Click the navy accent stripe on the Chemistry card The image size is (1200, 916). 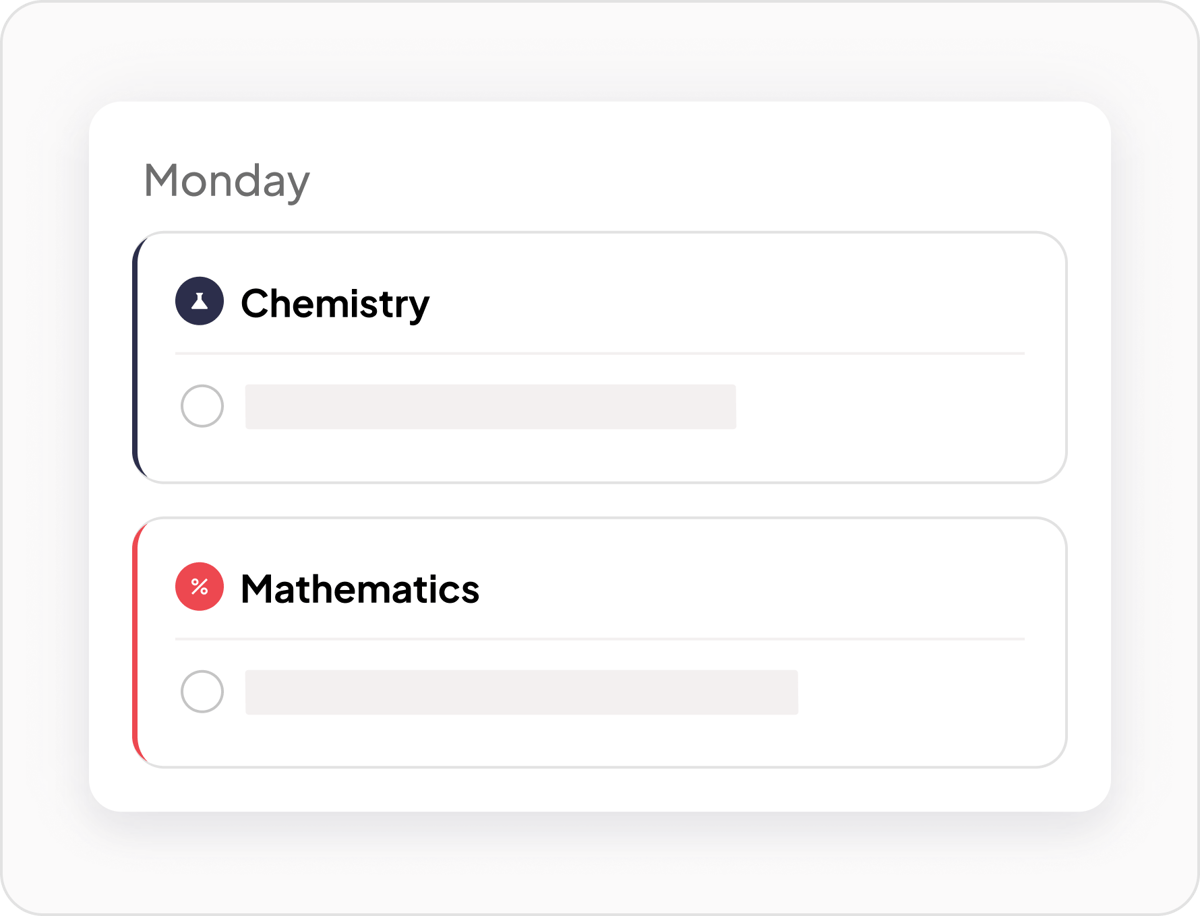[x=135, y=358]
